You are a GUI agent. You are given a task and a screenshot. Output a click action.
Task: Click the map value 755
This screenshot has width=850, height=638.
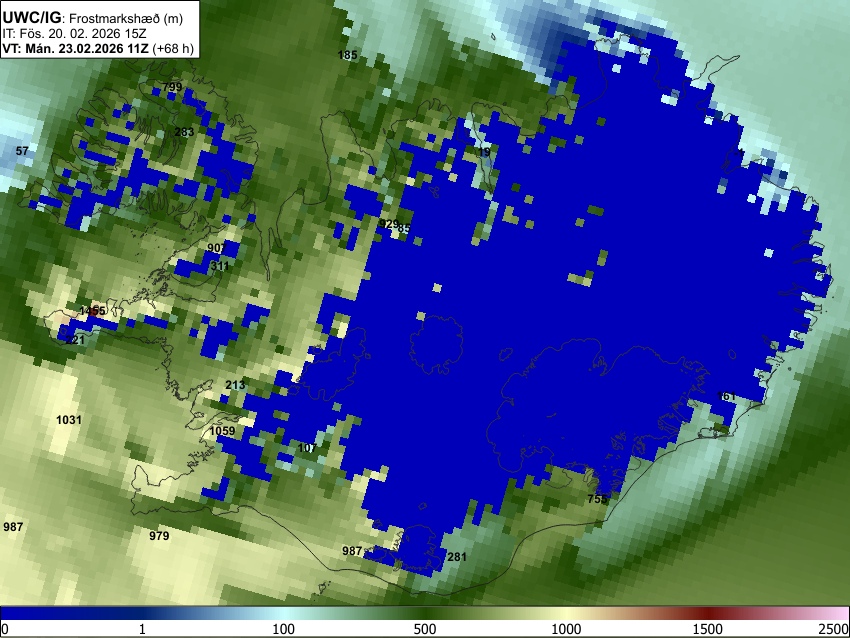(597, 499)
